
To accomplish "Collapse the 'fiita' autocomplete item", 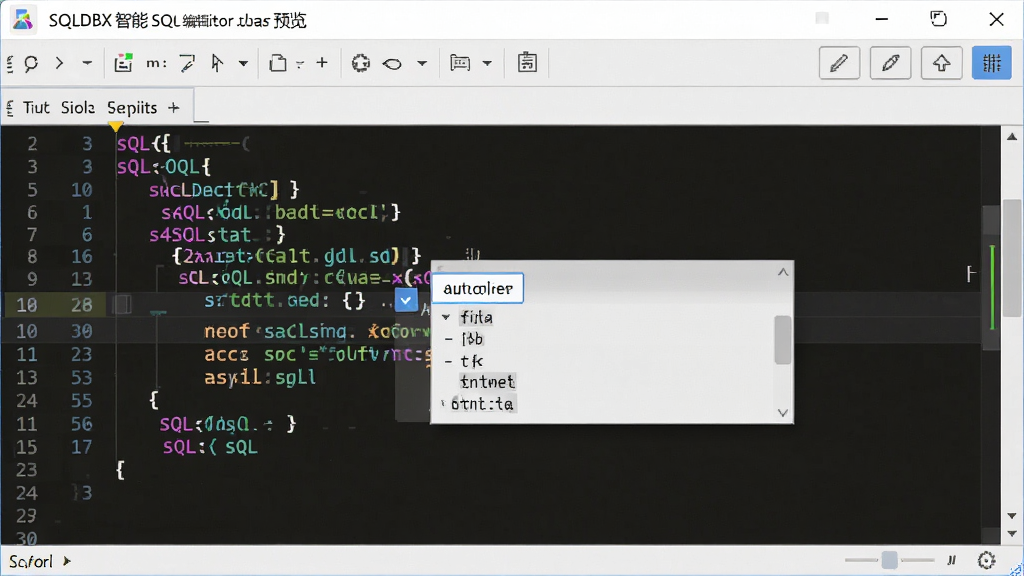I will click(x=446, y=317).
